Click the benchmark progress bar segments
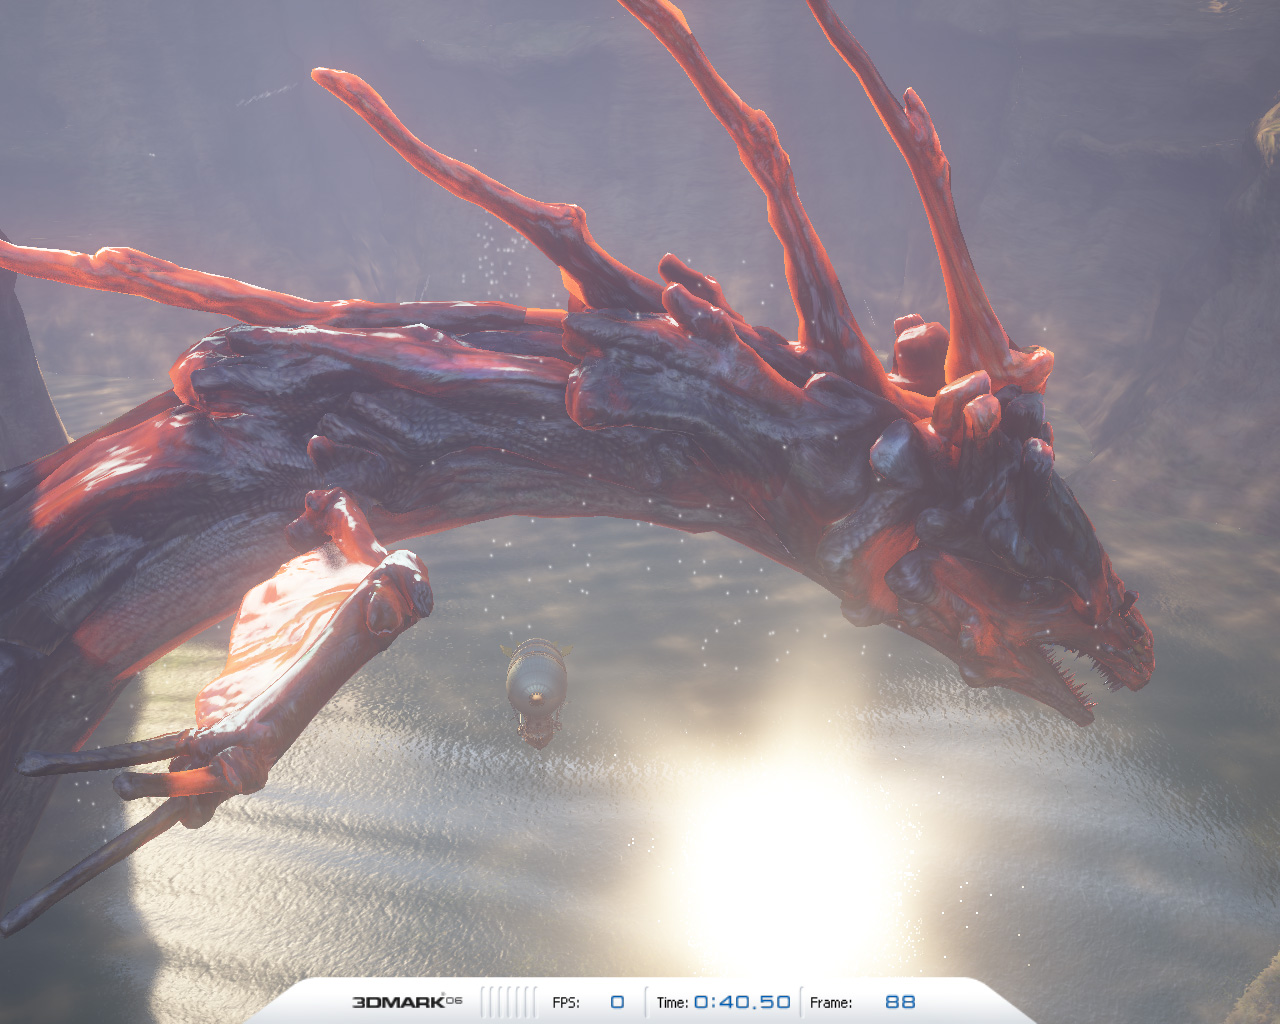The image size is (1280, 1024). (508, 1002)
